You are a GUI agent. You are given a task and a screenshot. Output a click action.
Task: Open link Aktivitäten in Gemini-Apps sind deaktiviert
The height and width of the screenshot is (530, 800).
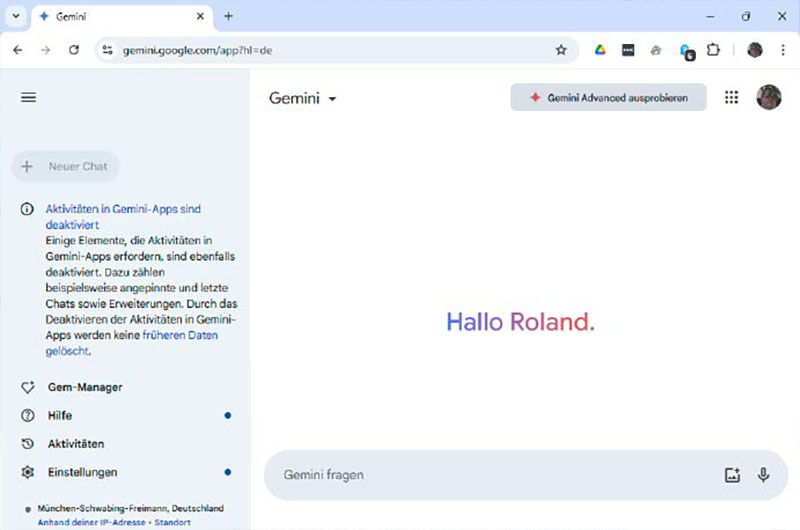coord(123,217)
